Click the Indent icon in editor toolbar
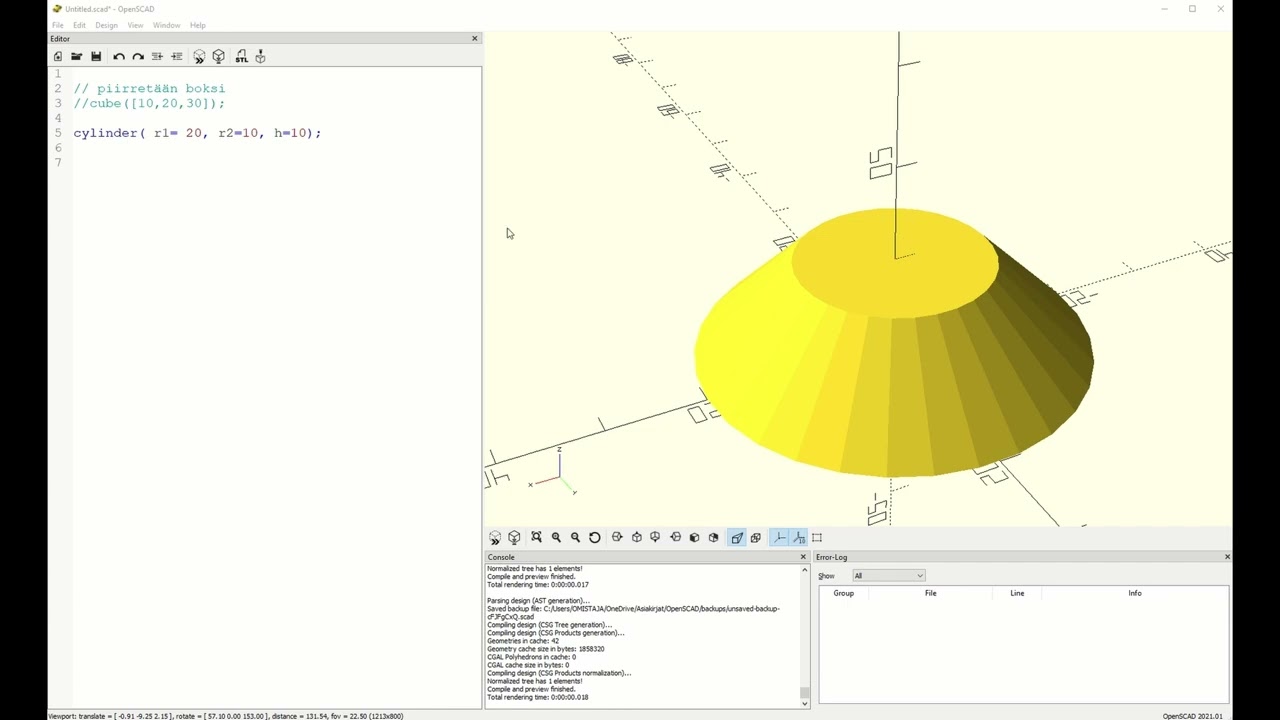This screenshot has width=1280, height=720. [177, 57]
